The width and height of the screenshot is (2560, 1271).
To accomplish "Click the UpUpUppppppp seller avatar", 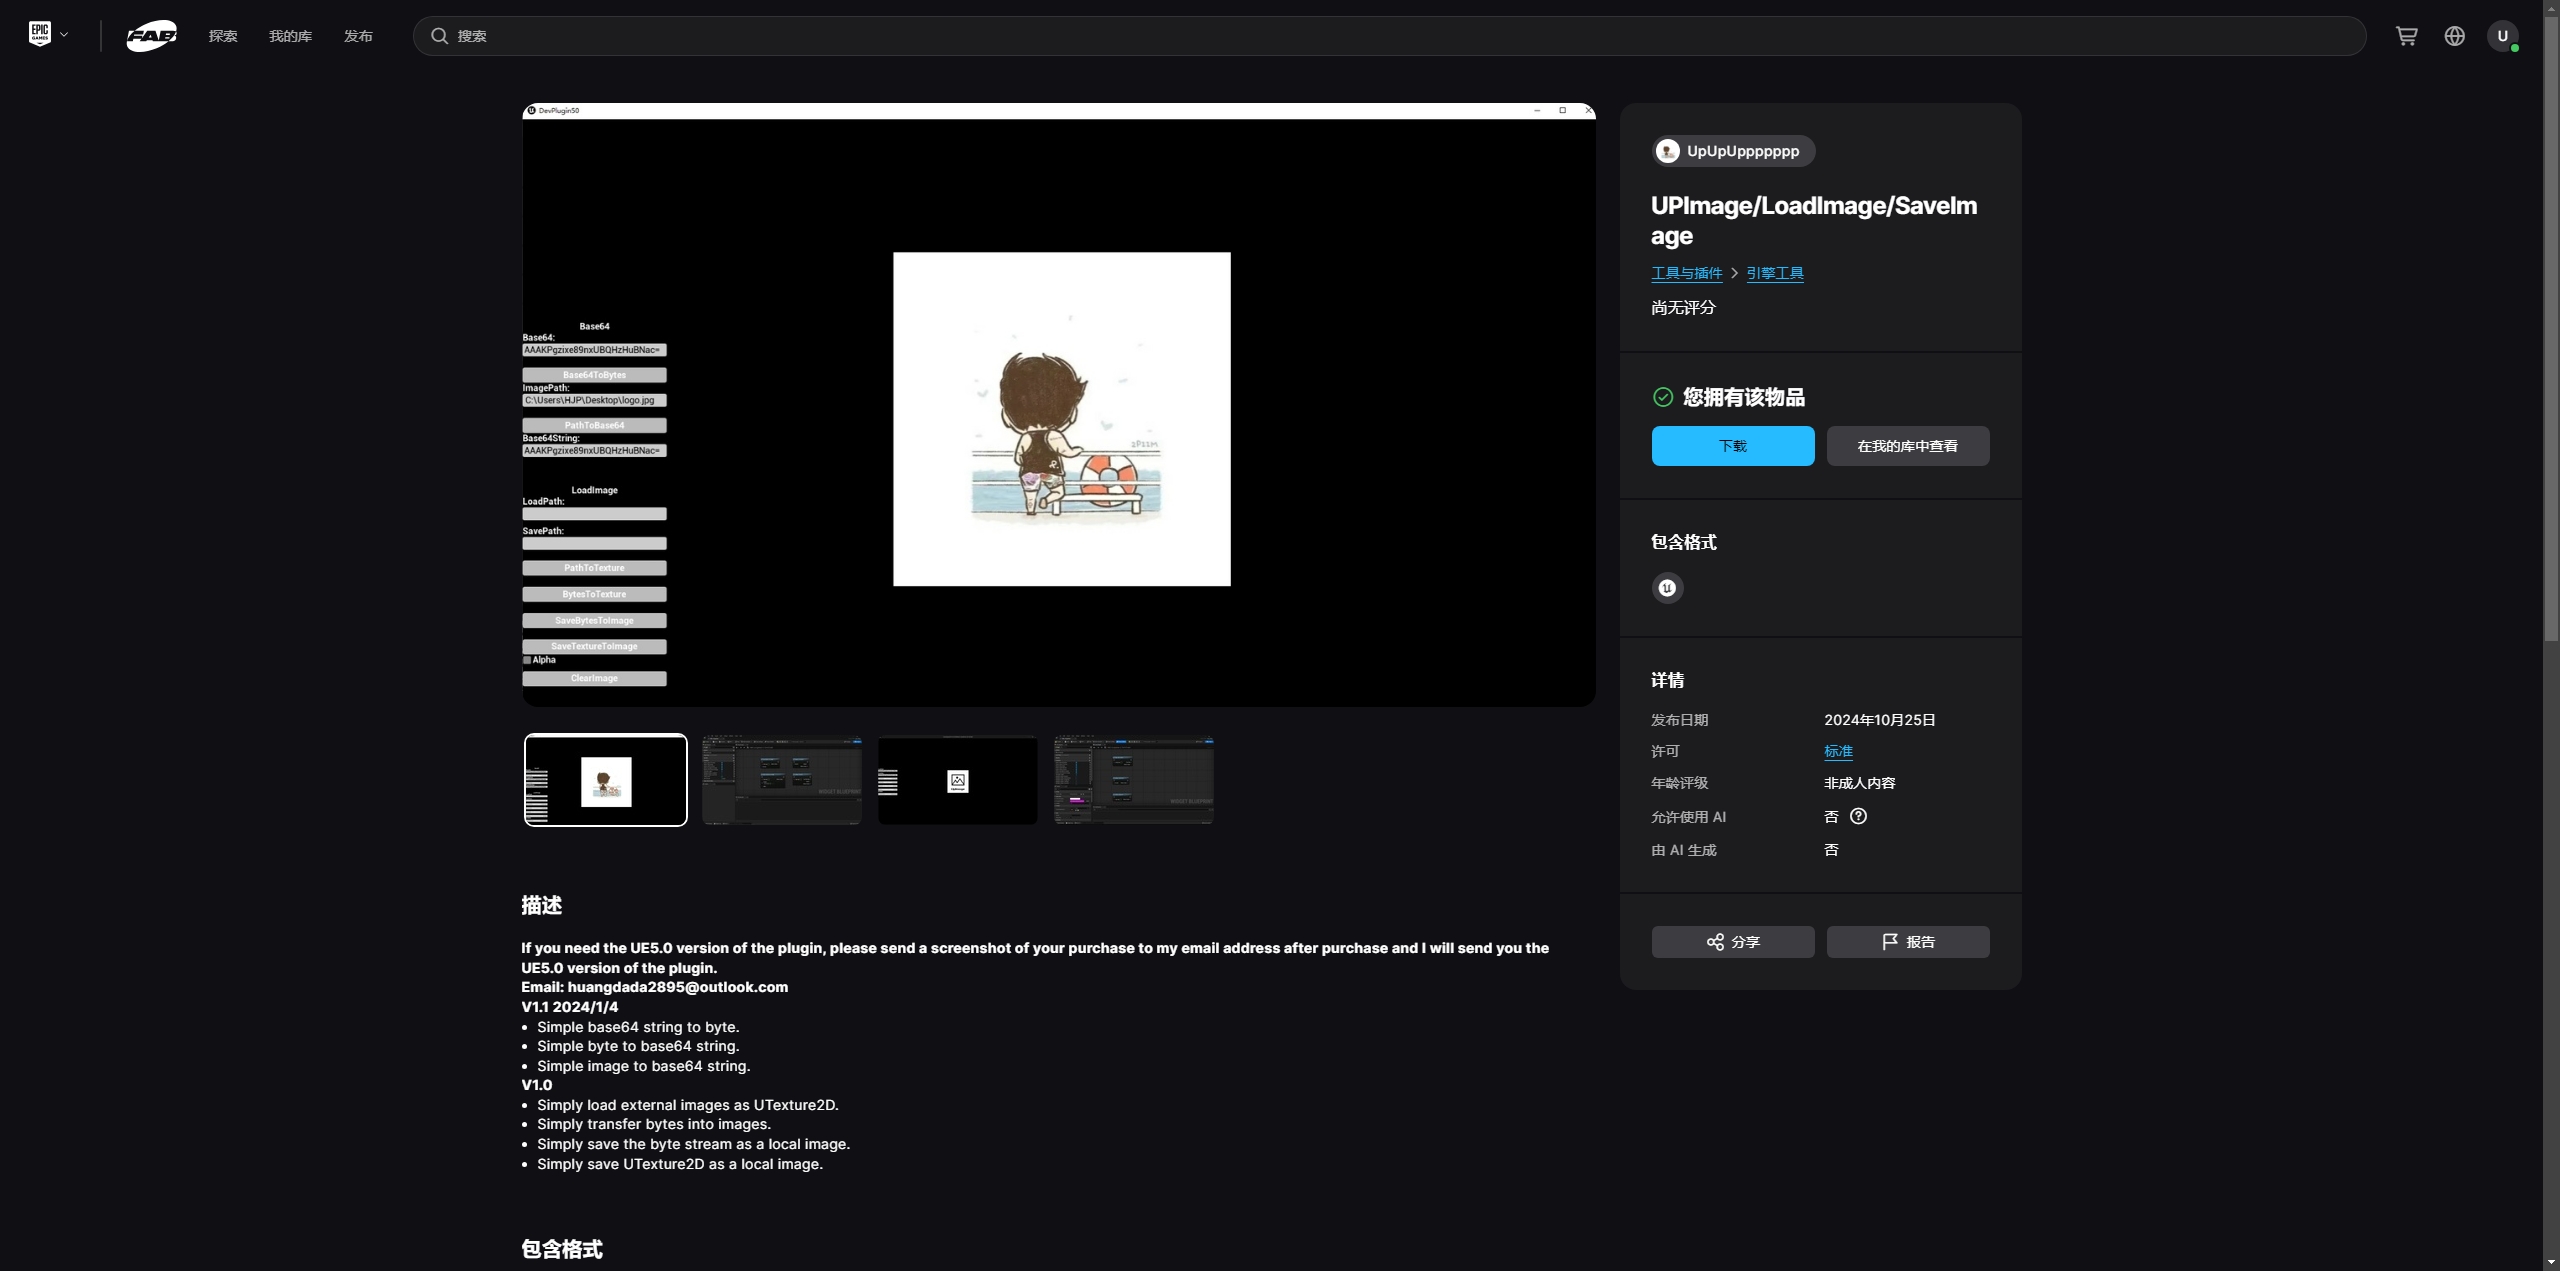I will coord(1667,151).
